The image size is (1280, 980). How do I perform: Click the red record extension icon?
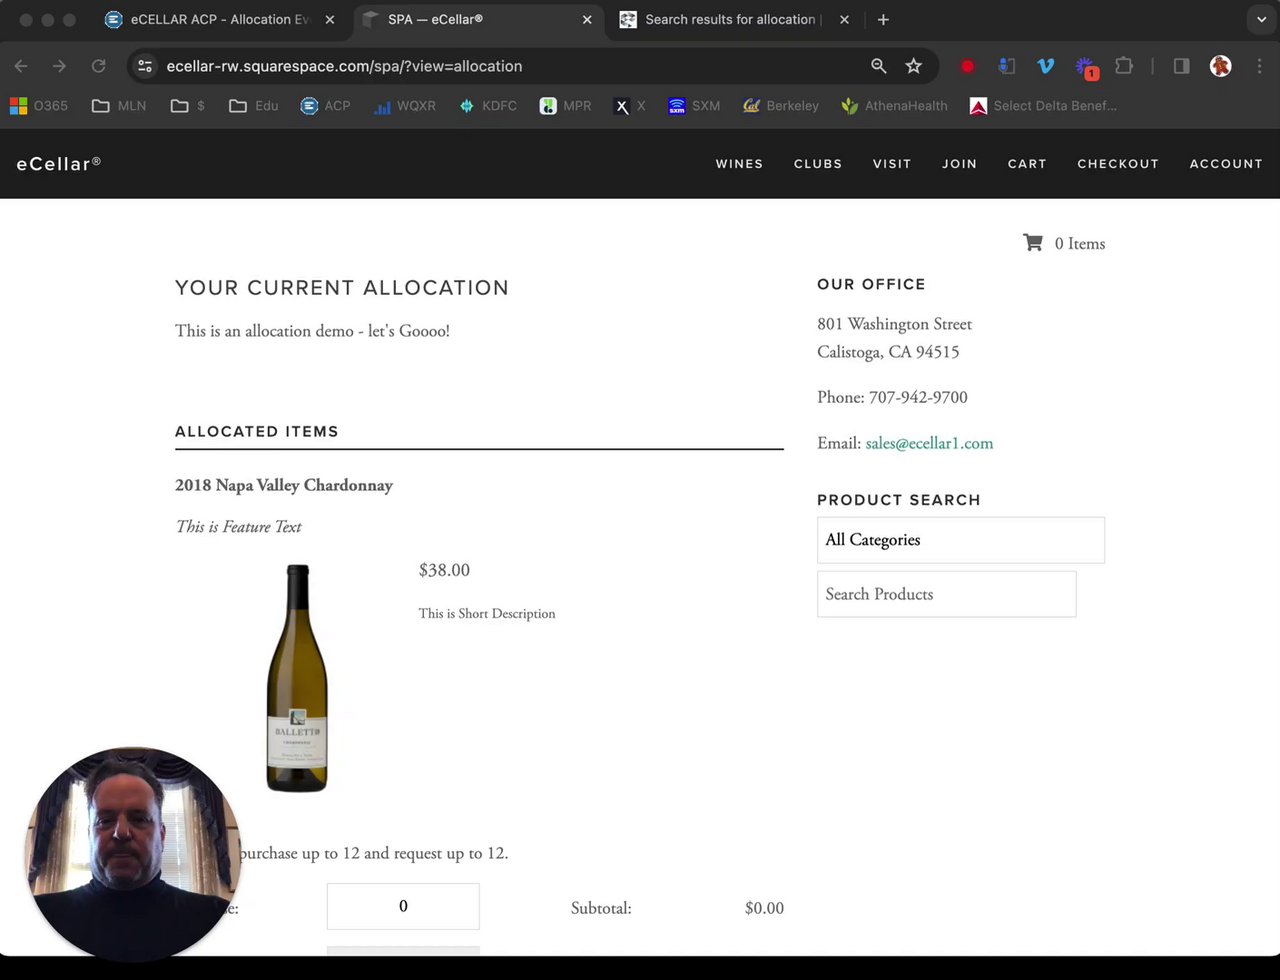coord(967,66)
